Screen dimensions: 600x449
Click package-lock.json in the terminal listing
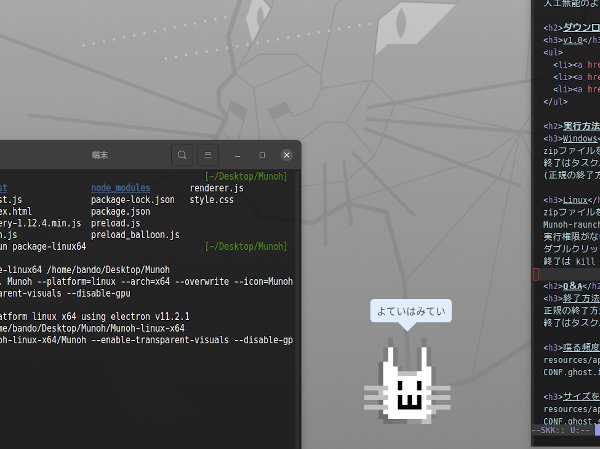132,199
